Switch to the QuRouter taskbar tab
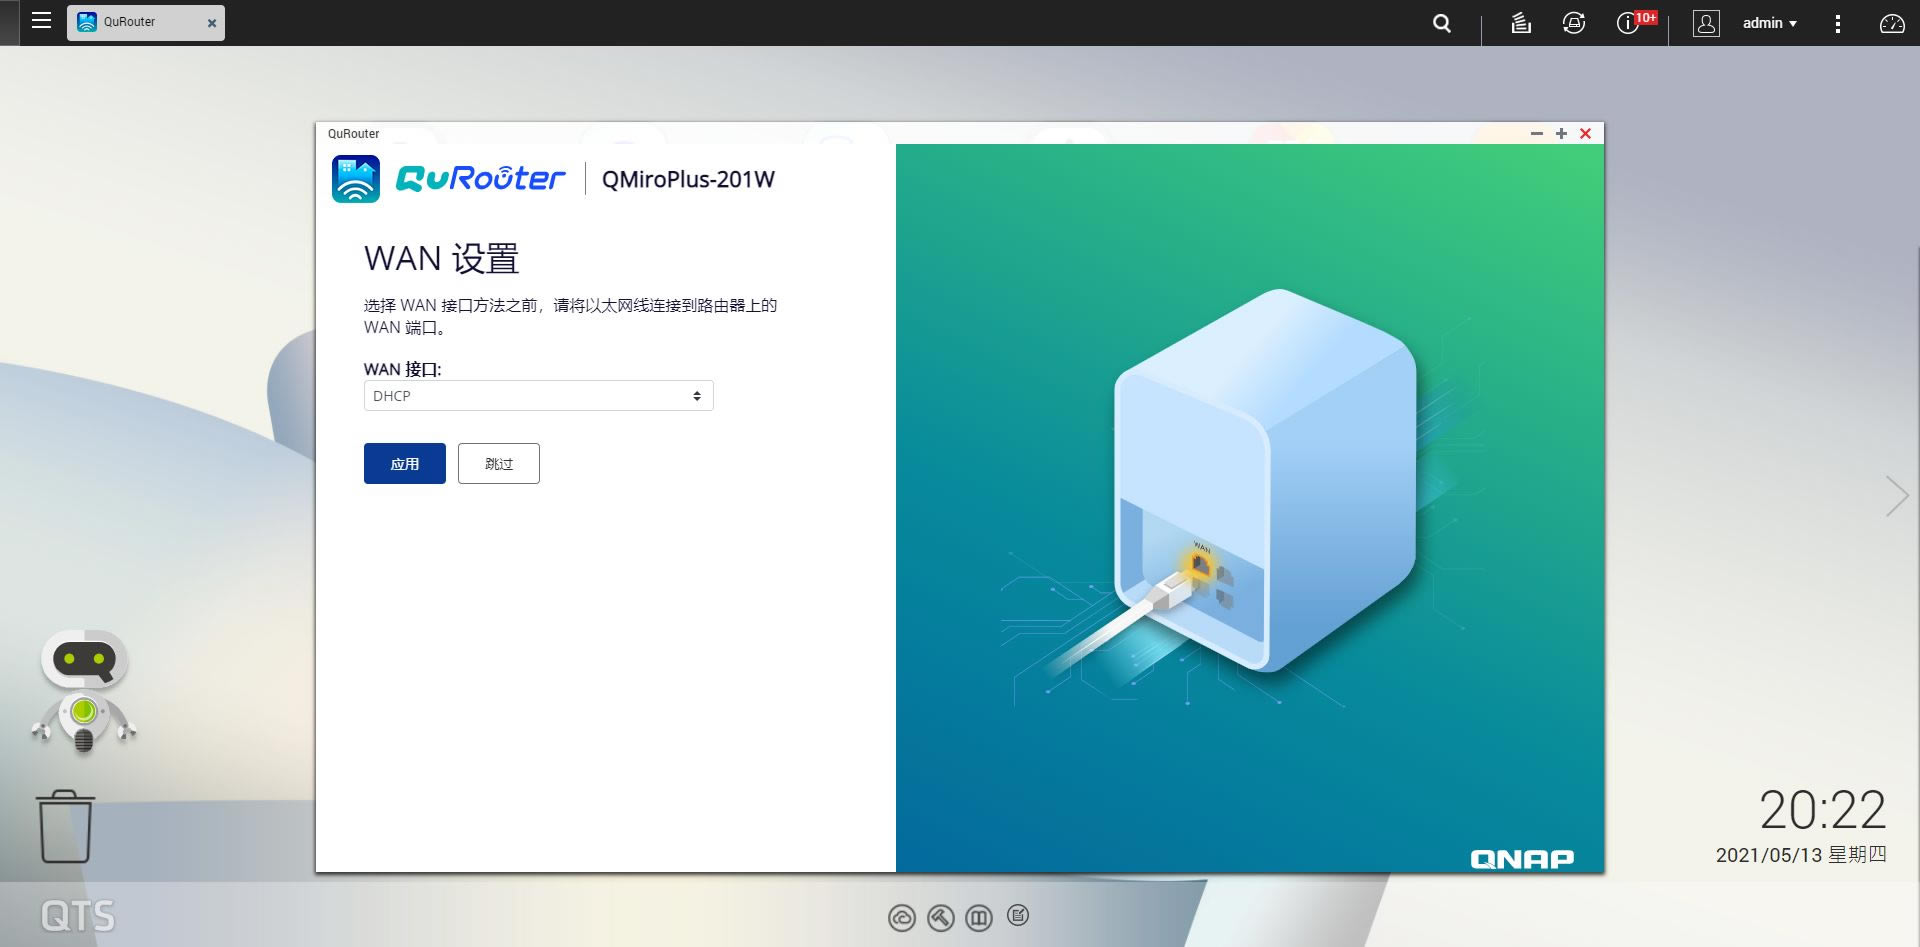Image resolution: width=1920 pixels, height=947 pixels. coord(146,22)
